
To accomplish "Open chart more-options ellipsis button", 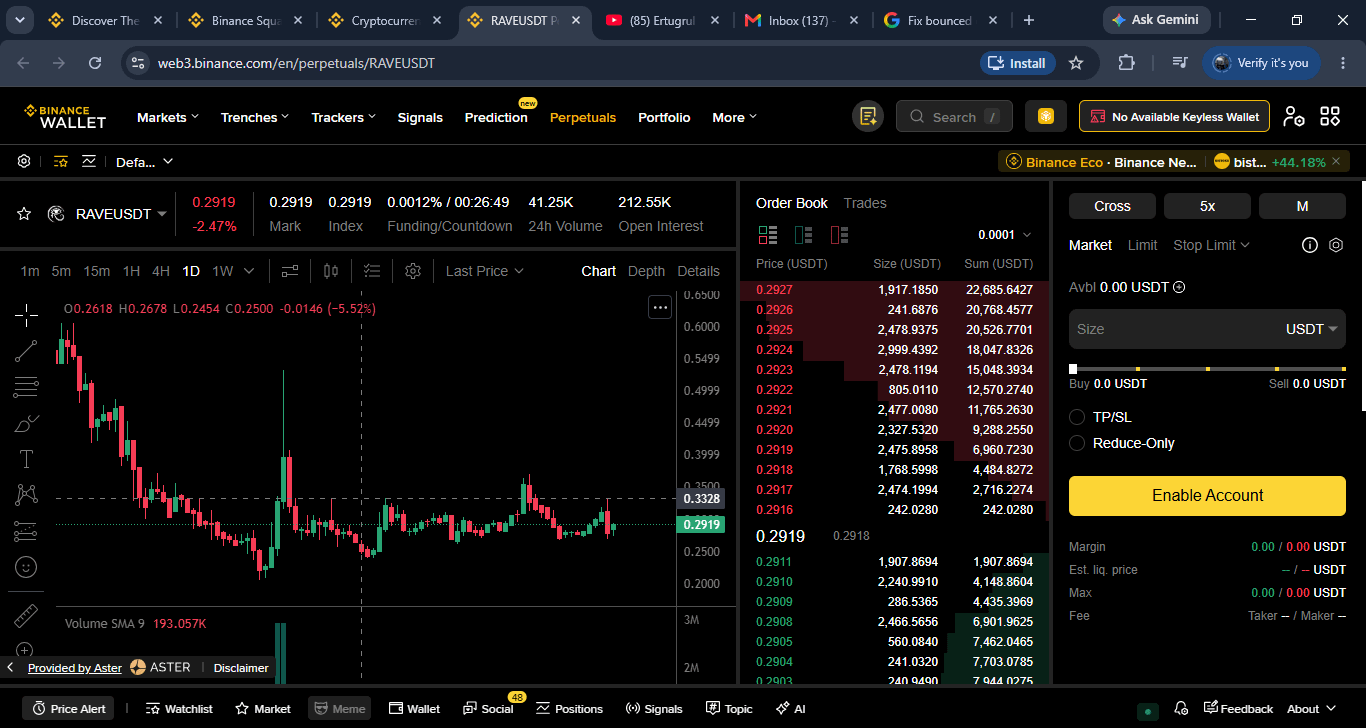I will pyautogui.click(x=660, y=308).
